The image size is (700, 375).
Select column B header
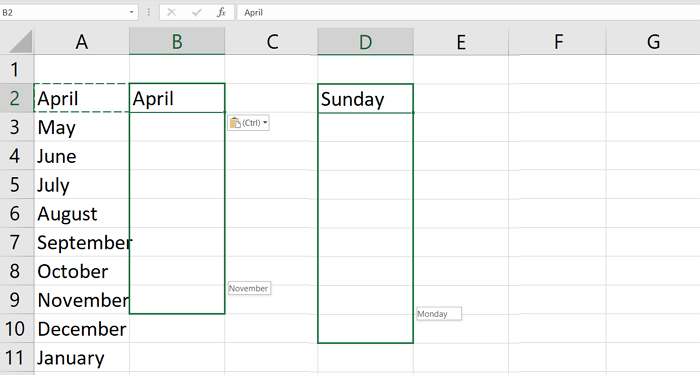pyautogui.click(x=177, y=42)
